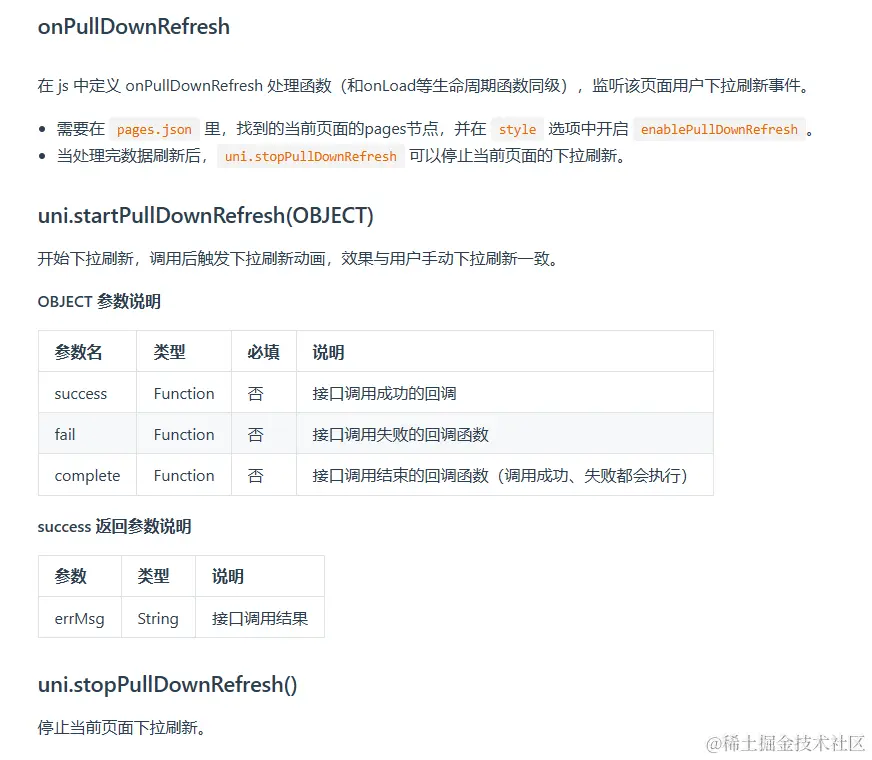Select the pages.json inline code

pyautogui.click(x=154, y=130)
